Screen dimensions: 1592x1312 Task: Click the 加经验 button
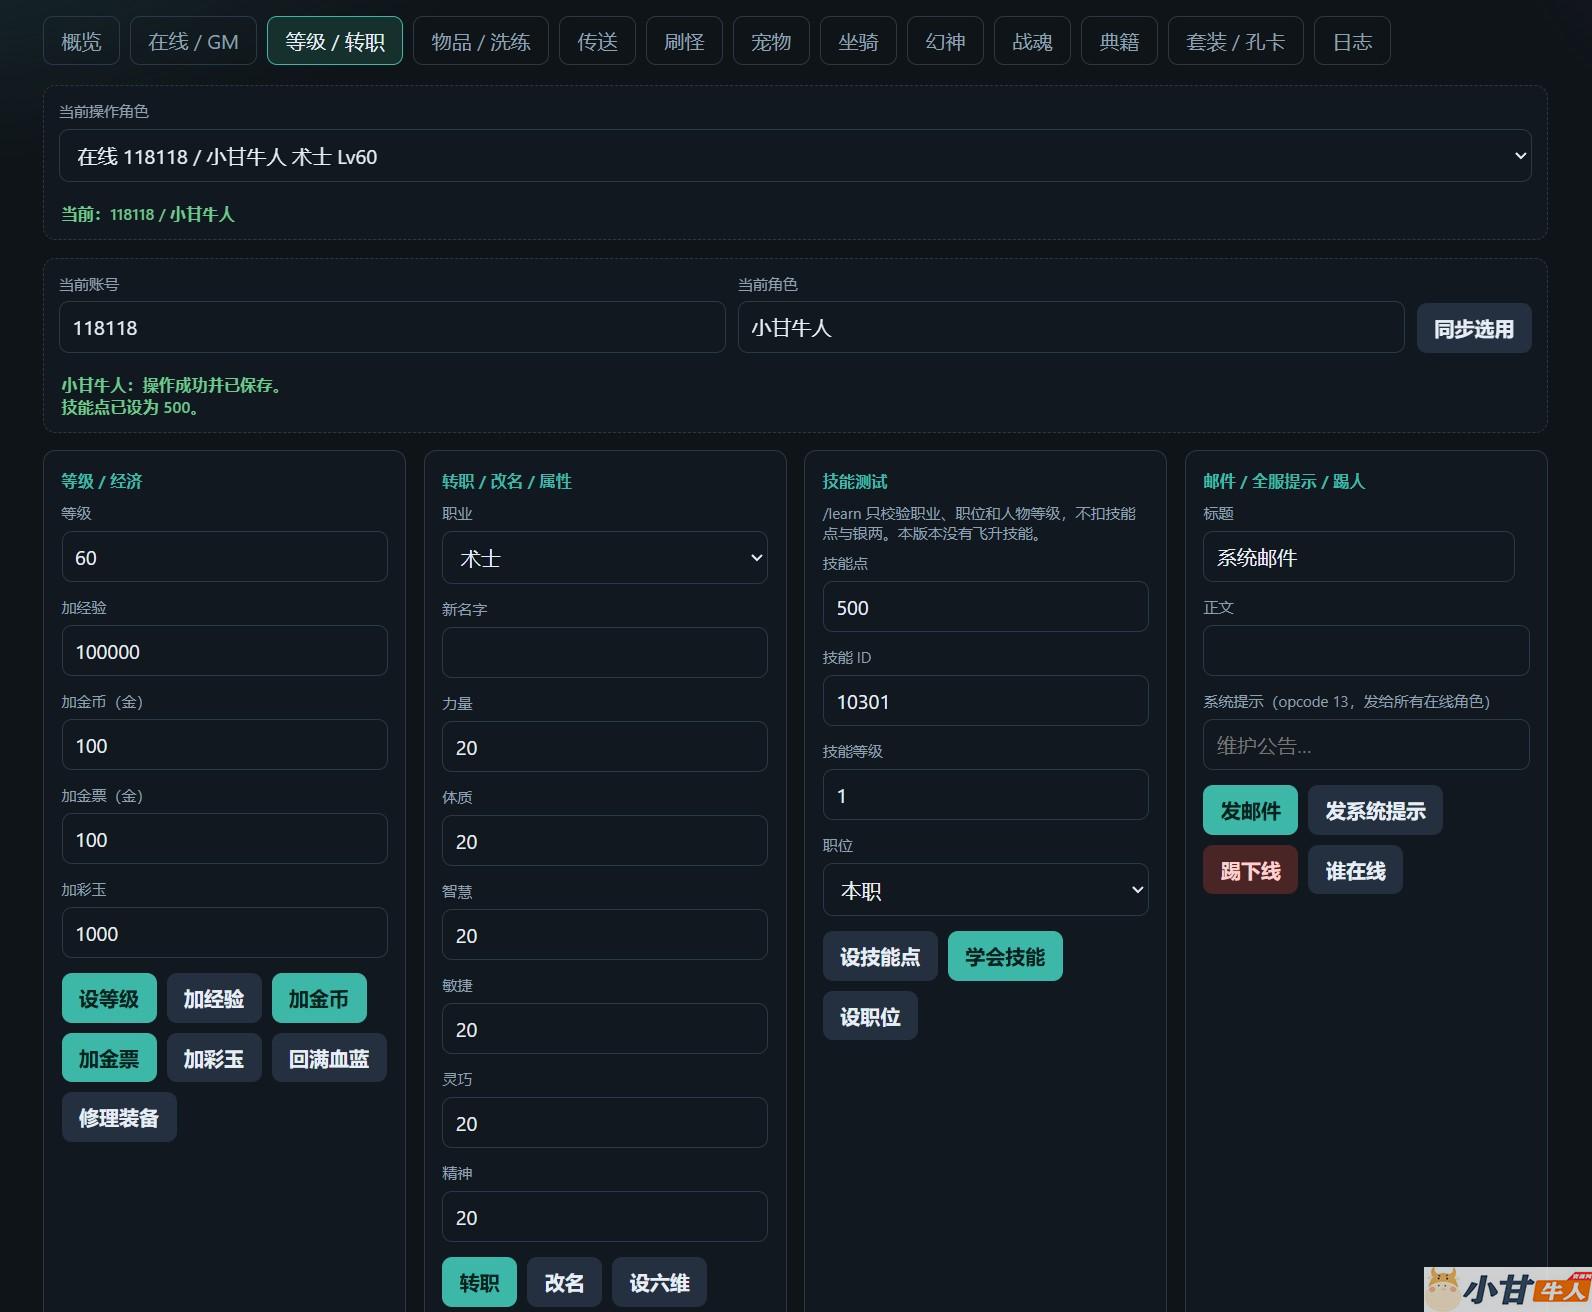[x=214, y=998]
